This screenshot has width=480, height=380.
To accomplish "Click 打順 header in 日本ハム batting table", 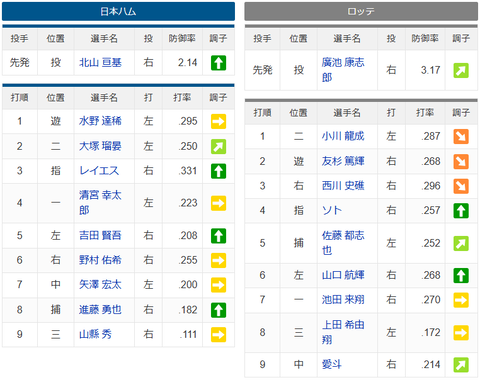I will pos(19,98).
